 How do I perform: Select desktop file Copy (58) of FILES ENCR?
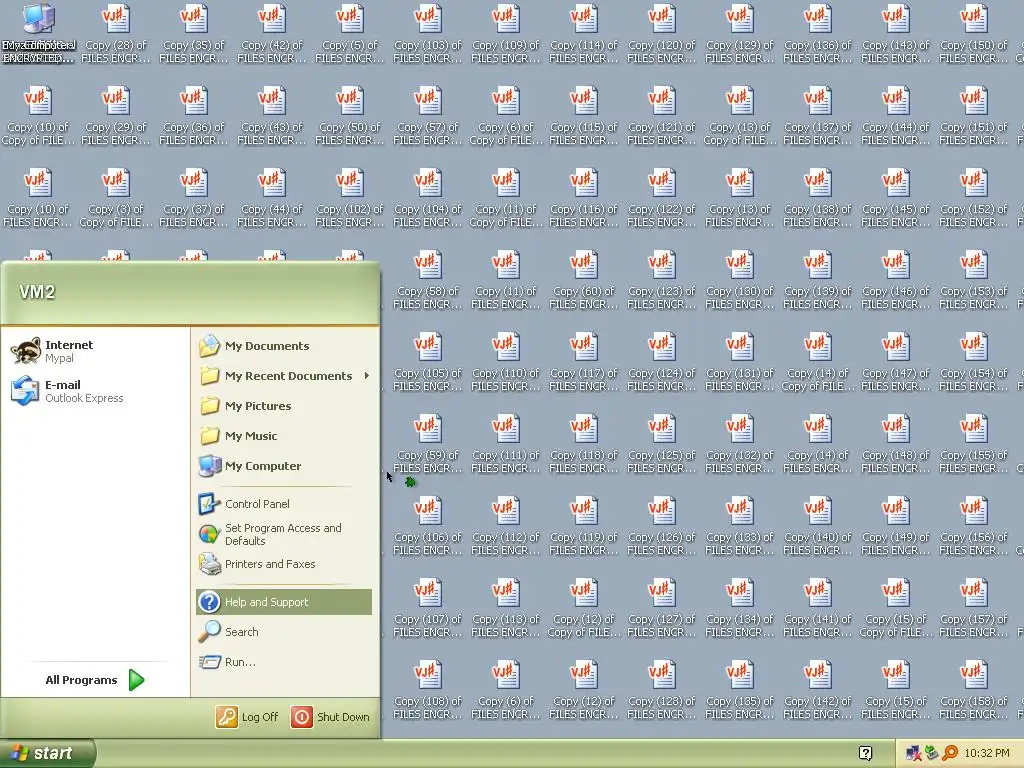click(428, 281)
